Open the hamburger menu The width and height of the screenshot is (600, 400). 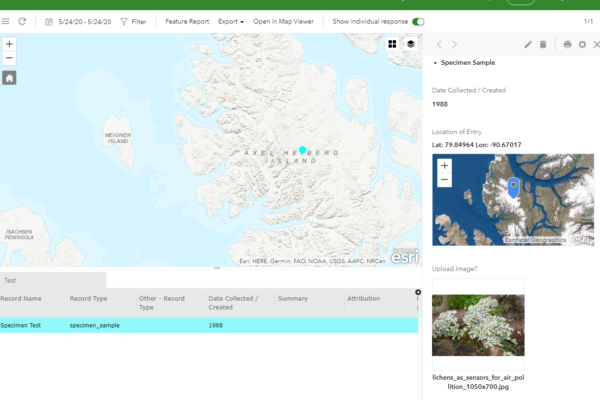tap(6, 21)
